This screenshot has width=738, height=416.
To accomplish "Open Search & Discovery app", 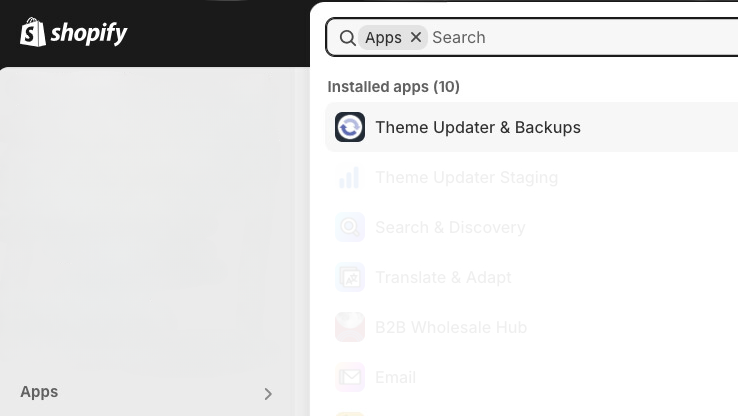I will click(x=531, y=227).
